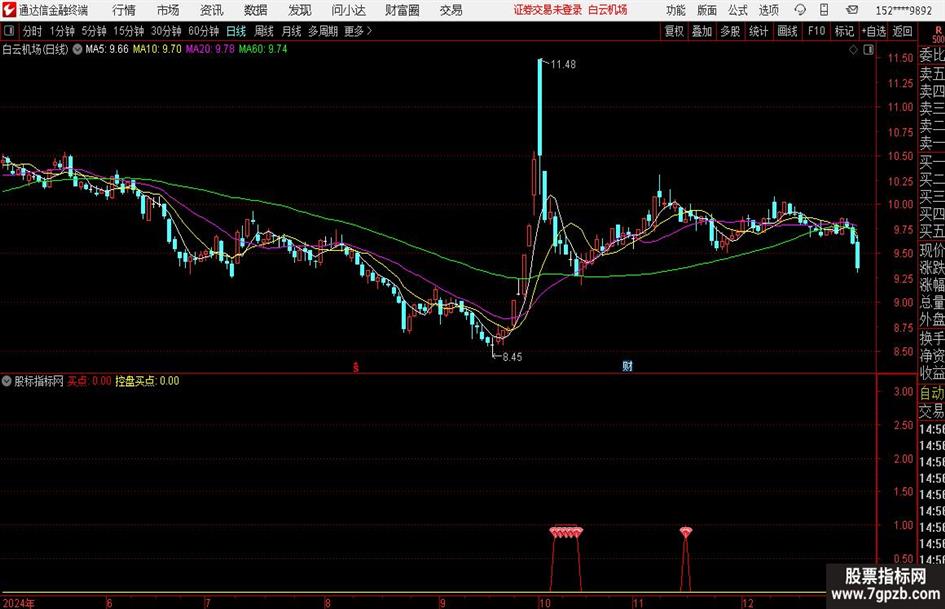Click the 控盘买点: 0.00 indicator value
The width and height of the screenshot is (945, 609).
[x=147, y=381]
